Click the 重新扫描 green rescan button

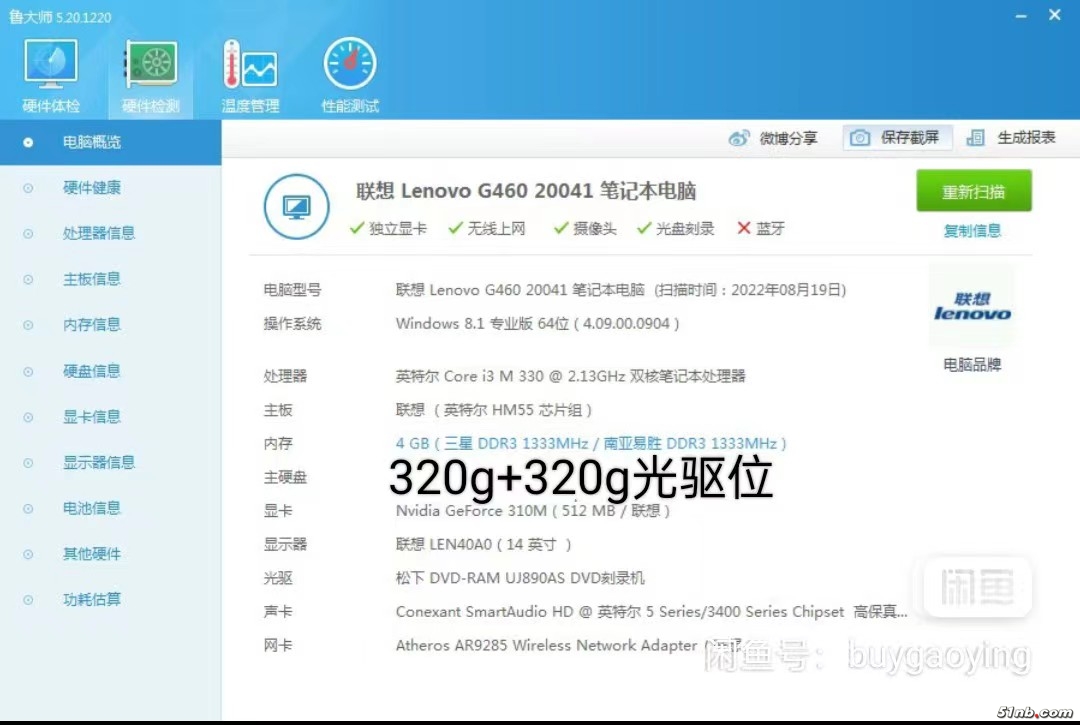[973, 191]
